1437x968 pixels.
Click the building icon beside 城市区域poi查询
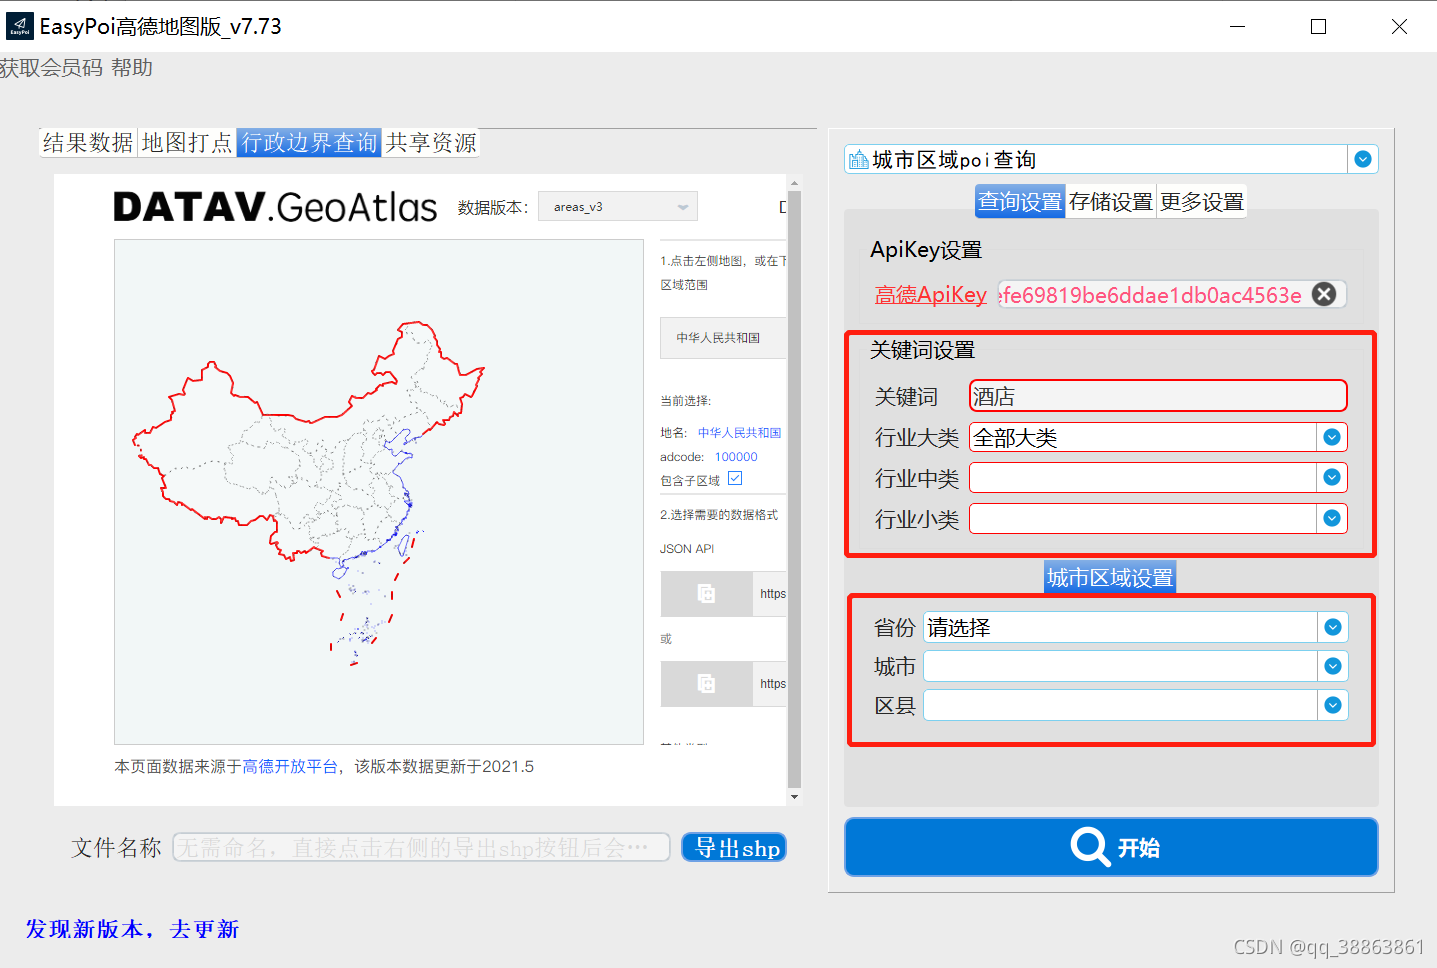pyautogui.click(x=858, y=160)
